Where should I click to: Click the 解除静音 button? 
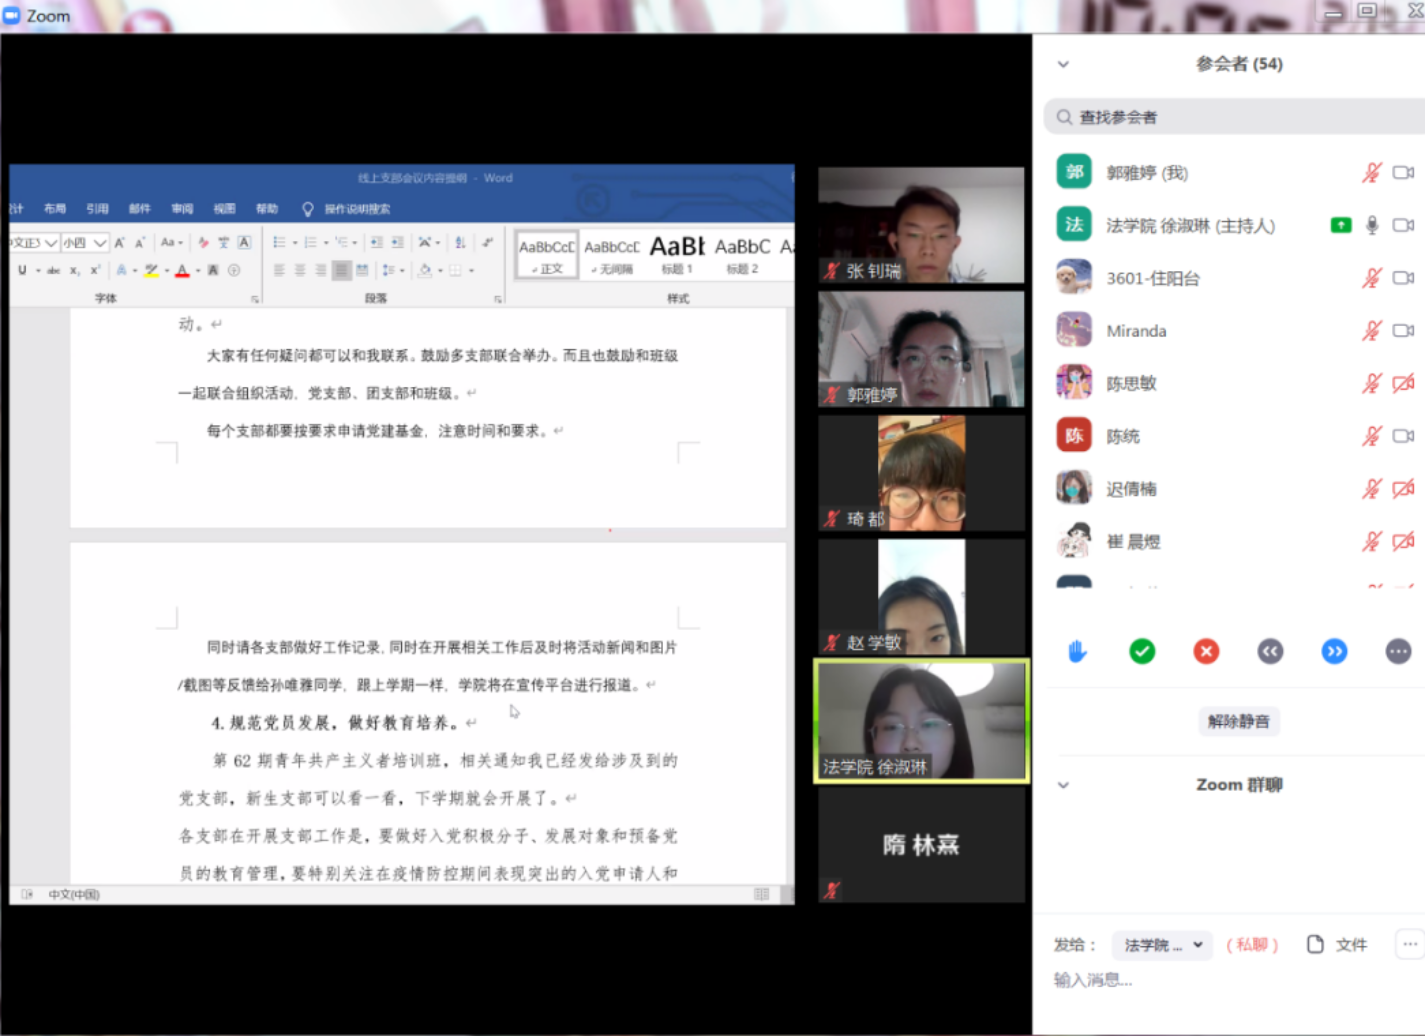[1238, 721]
